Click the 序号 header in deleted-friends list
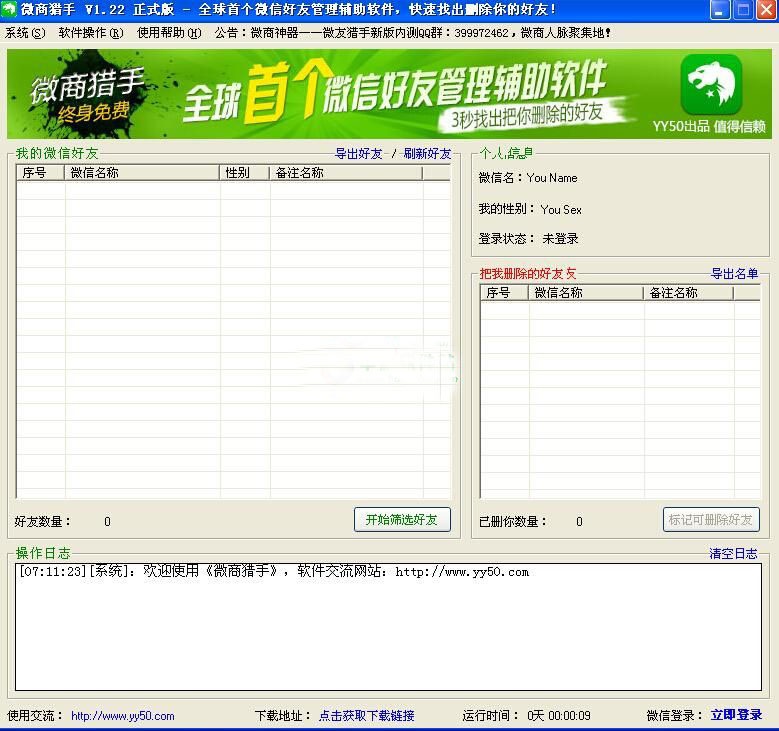This screenshot has height=731, width=779. coord(504,293)
